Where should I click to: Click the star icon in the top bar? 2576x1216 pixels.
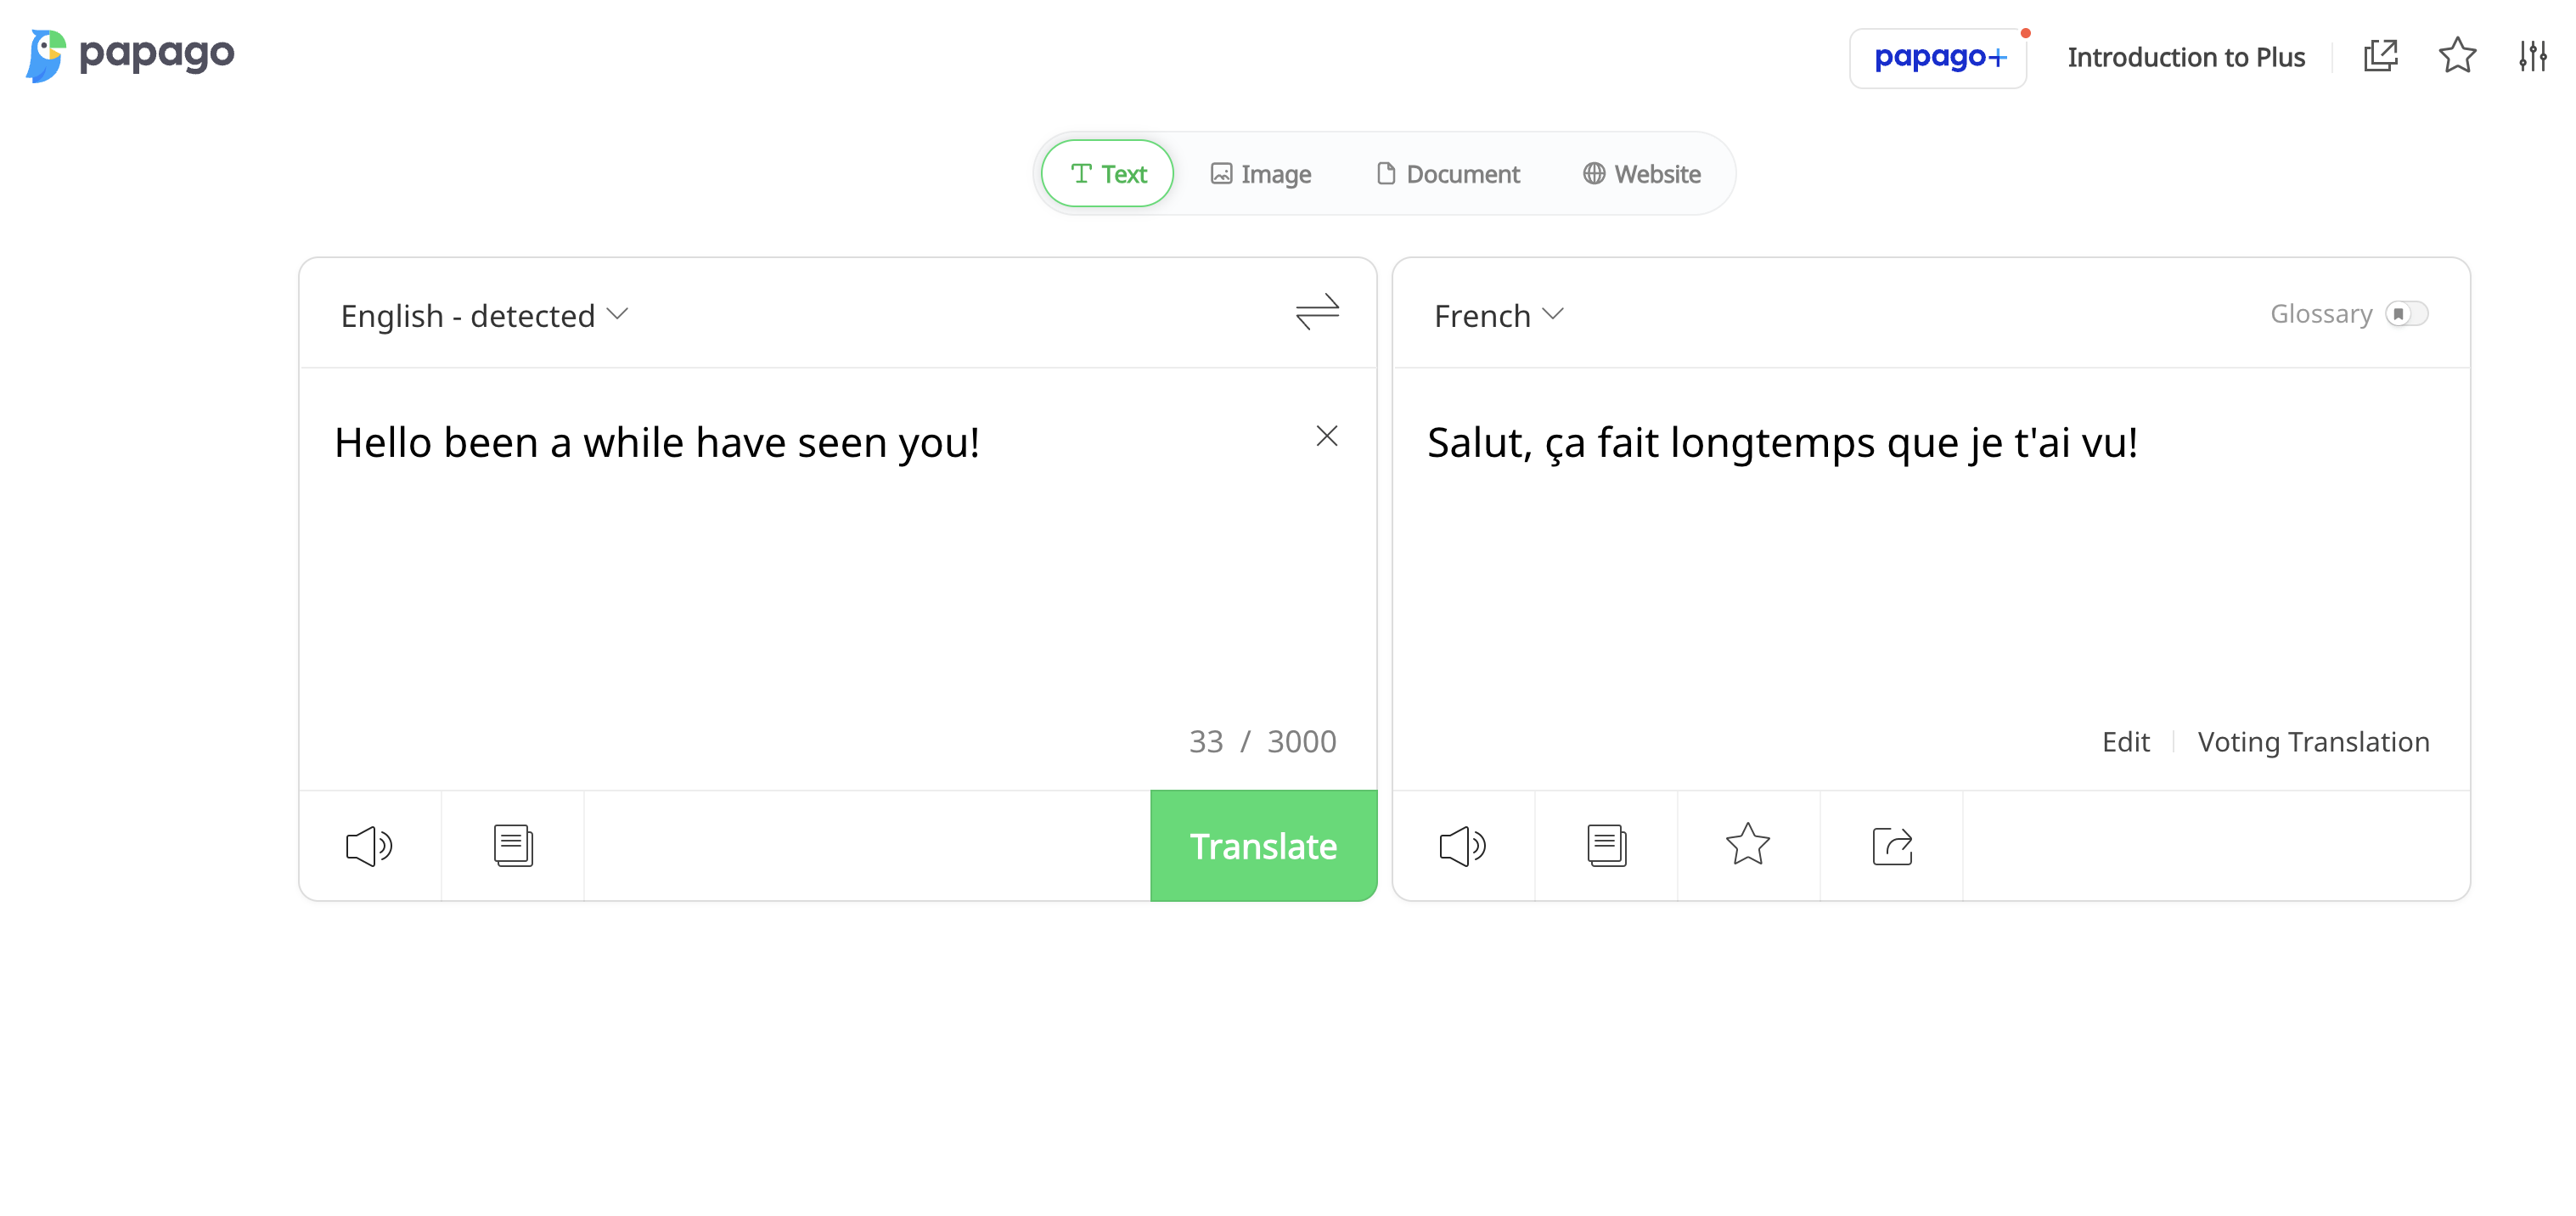(2457, 57)
